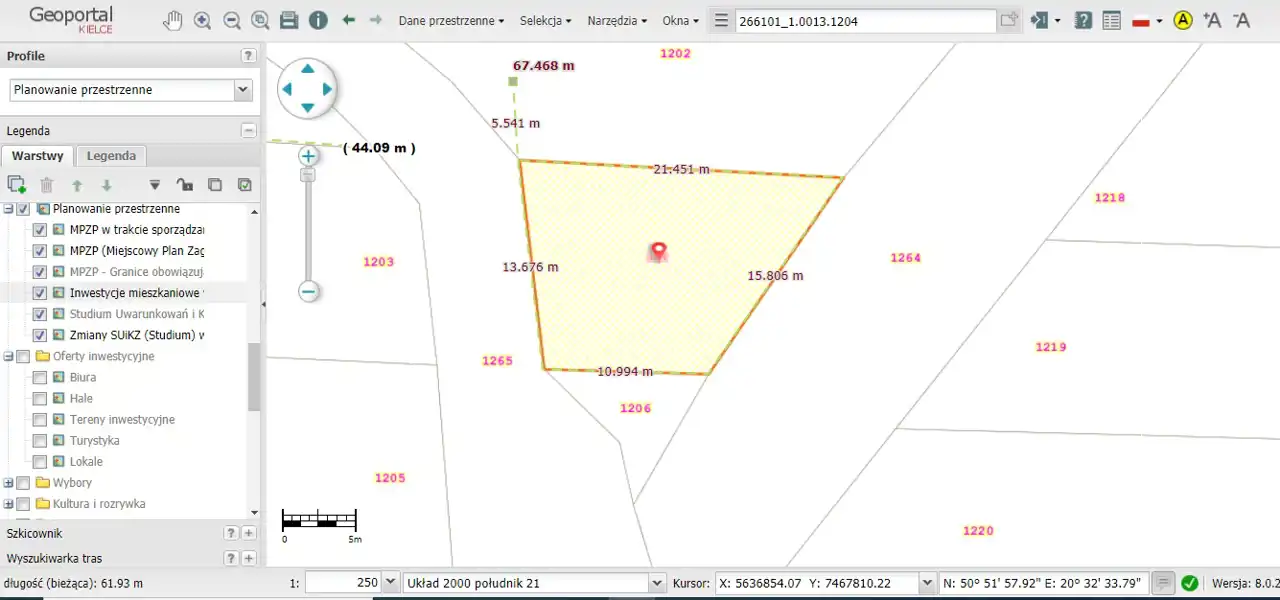This screenshot has width=1280, height=600.
Task: Click the zoom slider plus button
Action: (308, 156)
